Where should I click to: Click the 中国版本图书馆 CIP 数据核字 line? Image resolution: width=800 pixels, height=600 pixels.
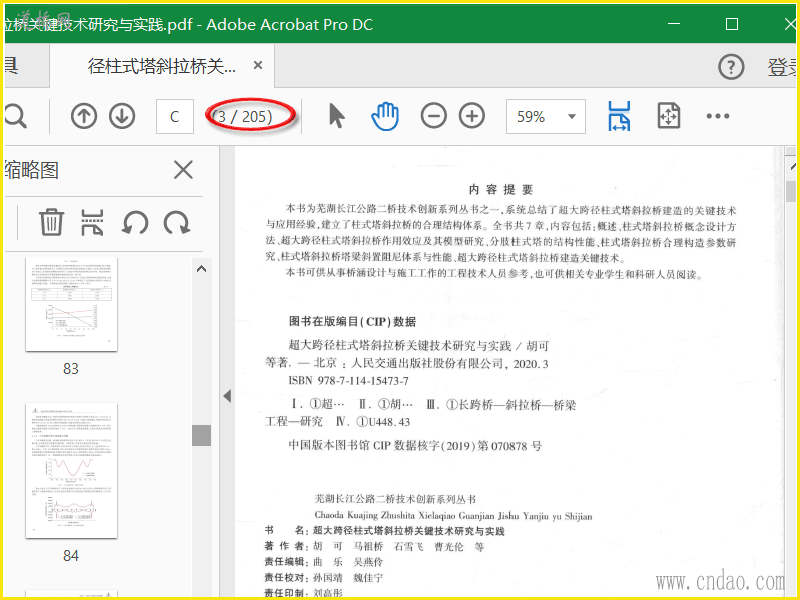tap(415, 445)
